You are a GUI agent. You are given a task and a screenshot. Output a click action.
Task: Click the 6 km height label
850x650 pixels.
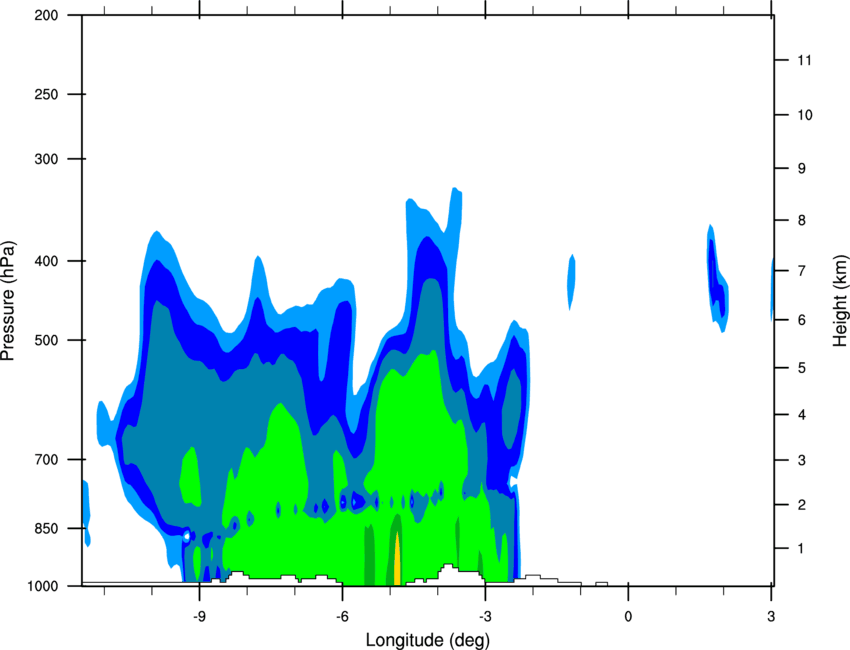tap(801, 320)
